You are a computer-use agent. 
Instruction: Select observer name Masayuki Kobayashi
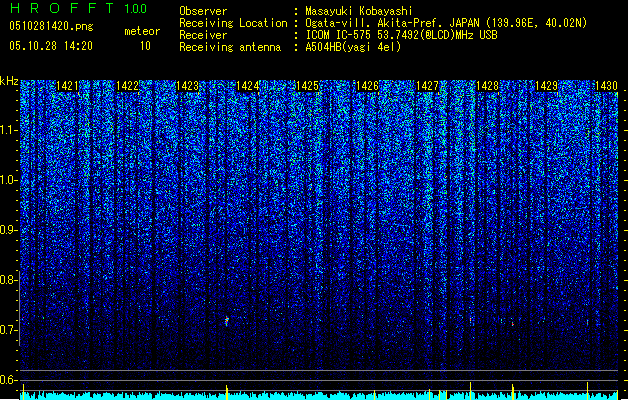(359, 11)
